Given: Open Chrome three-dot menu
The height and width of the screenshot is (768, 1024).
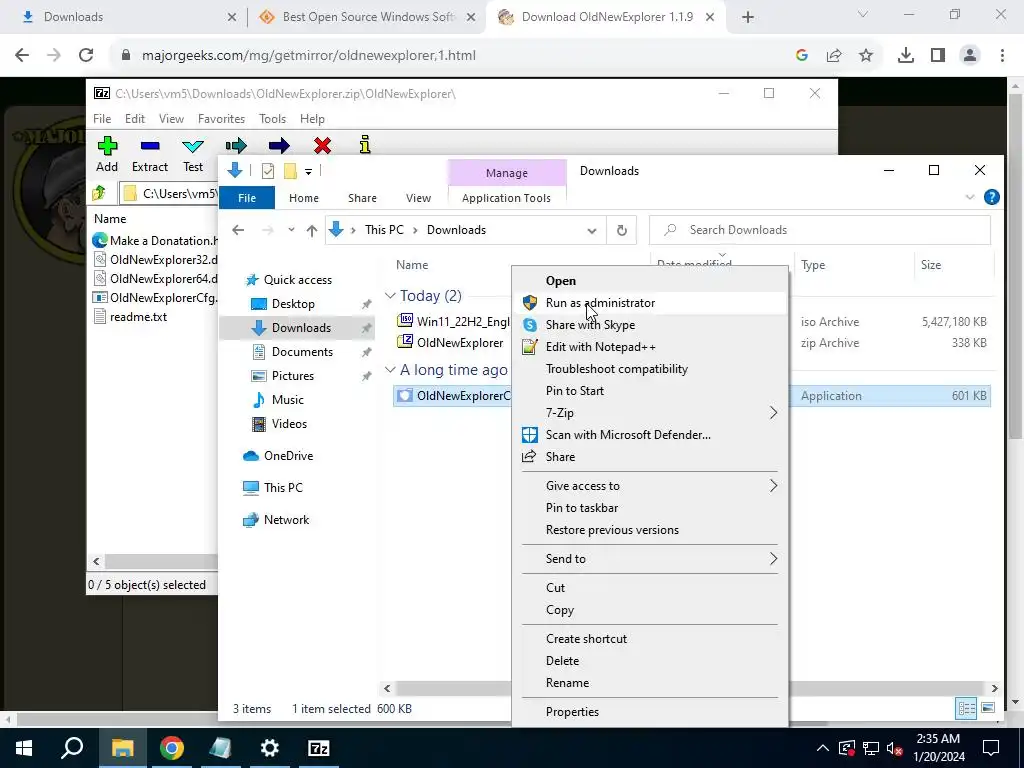Looking at the screenshot, I should point(1002,56).
